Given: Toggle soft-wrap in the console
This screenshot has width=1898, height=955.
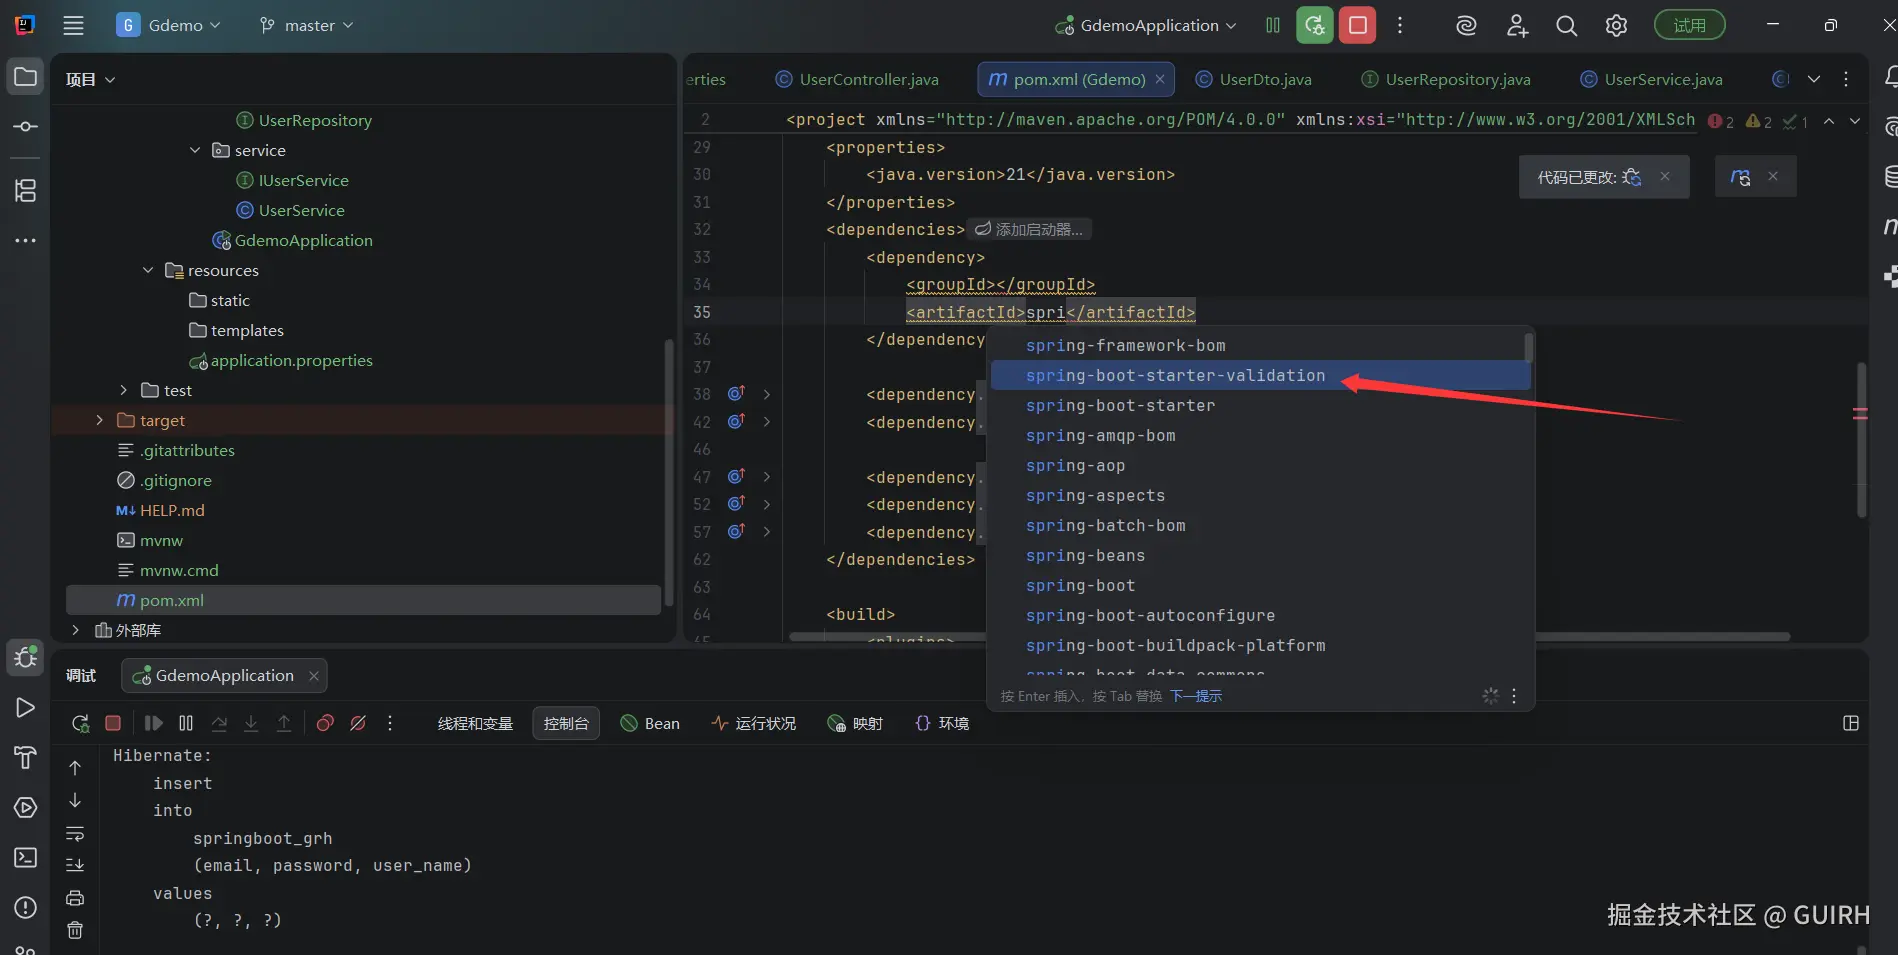Looking at the screenshot, I should coord(75,833).
